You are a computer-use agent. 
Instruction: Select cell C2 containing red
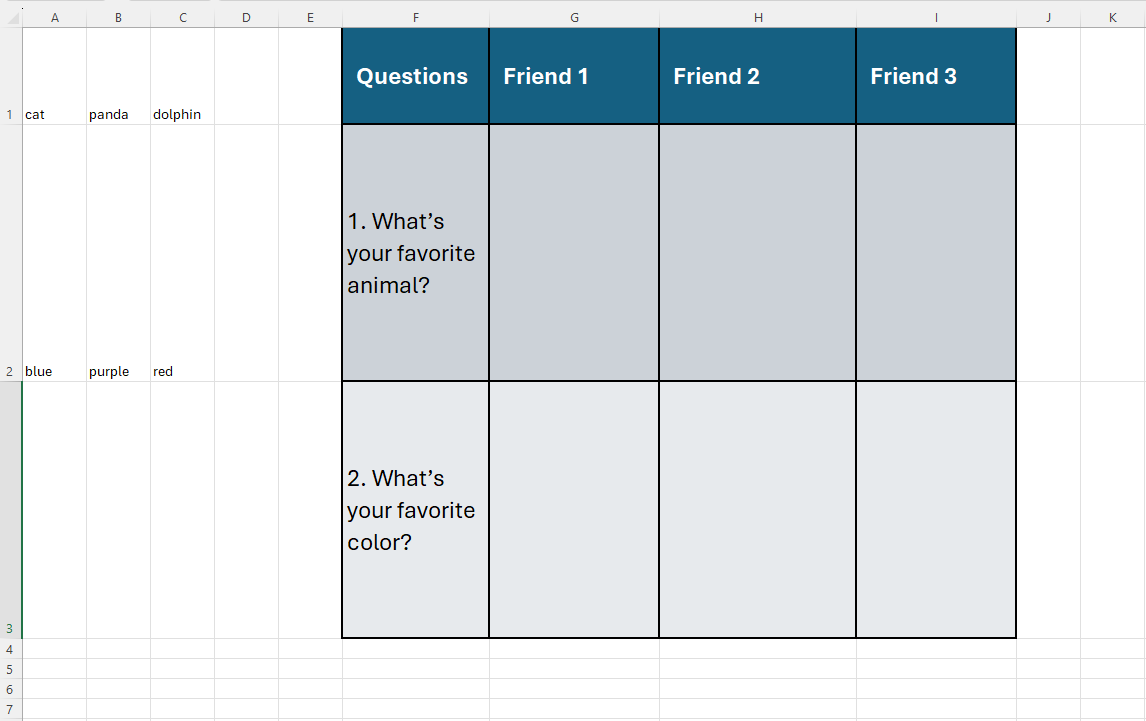pyautogui.click(x=183, y=253)
